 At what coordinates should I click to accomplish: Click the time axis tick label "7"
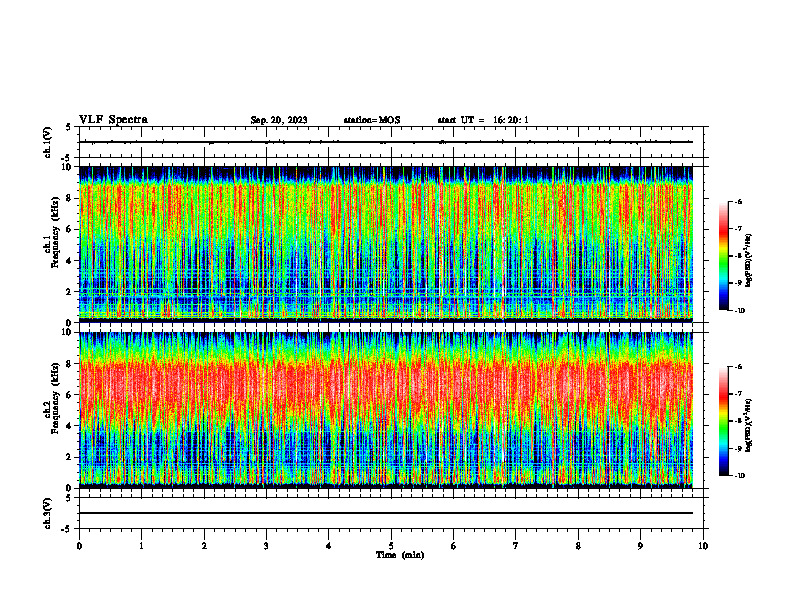click(x=516, y=546)
